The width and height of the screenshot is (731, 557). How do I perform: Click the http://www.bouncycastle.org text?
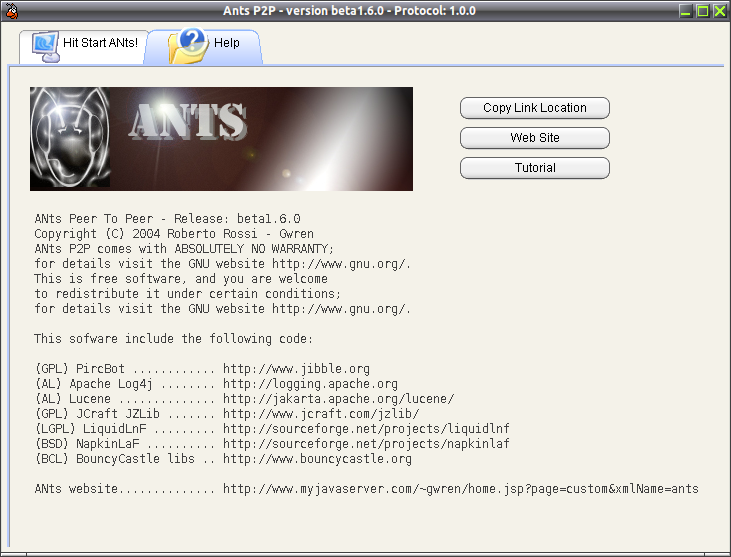(317, 459)
